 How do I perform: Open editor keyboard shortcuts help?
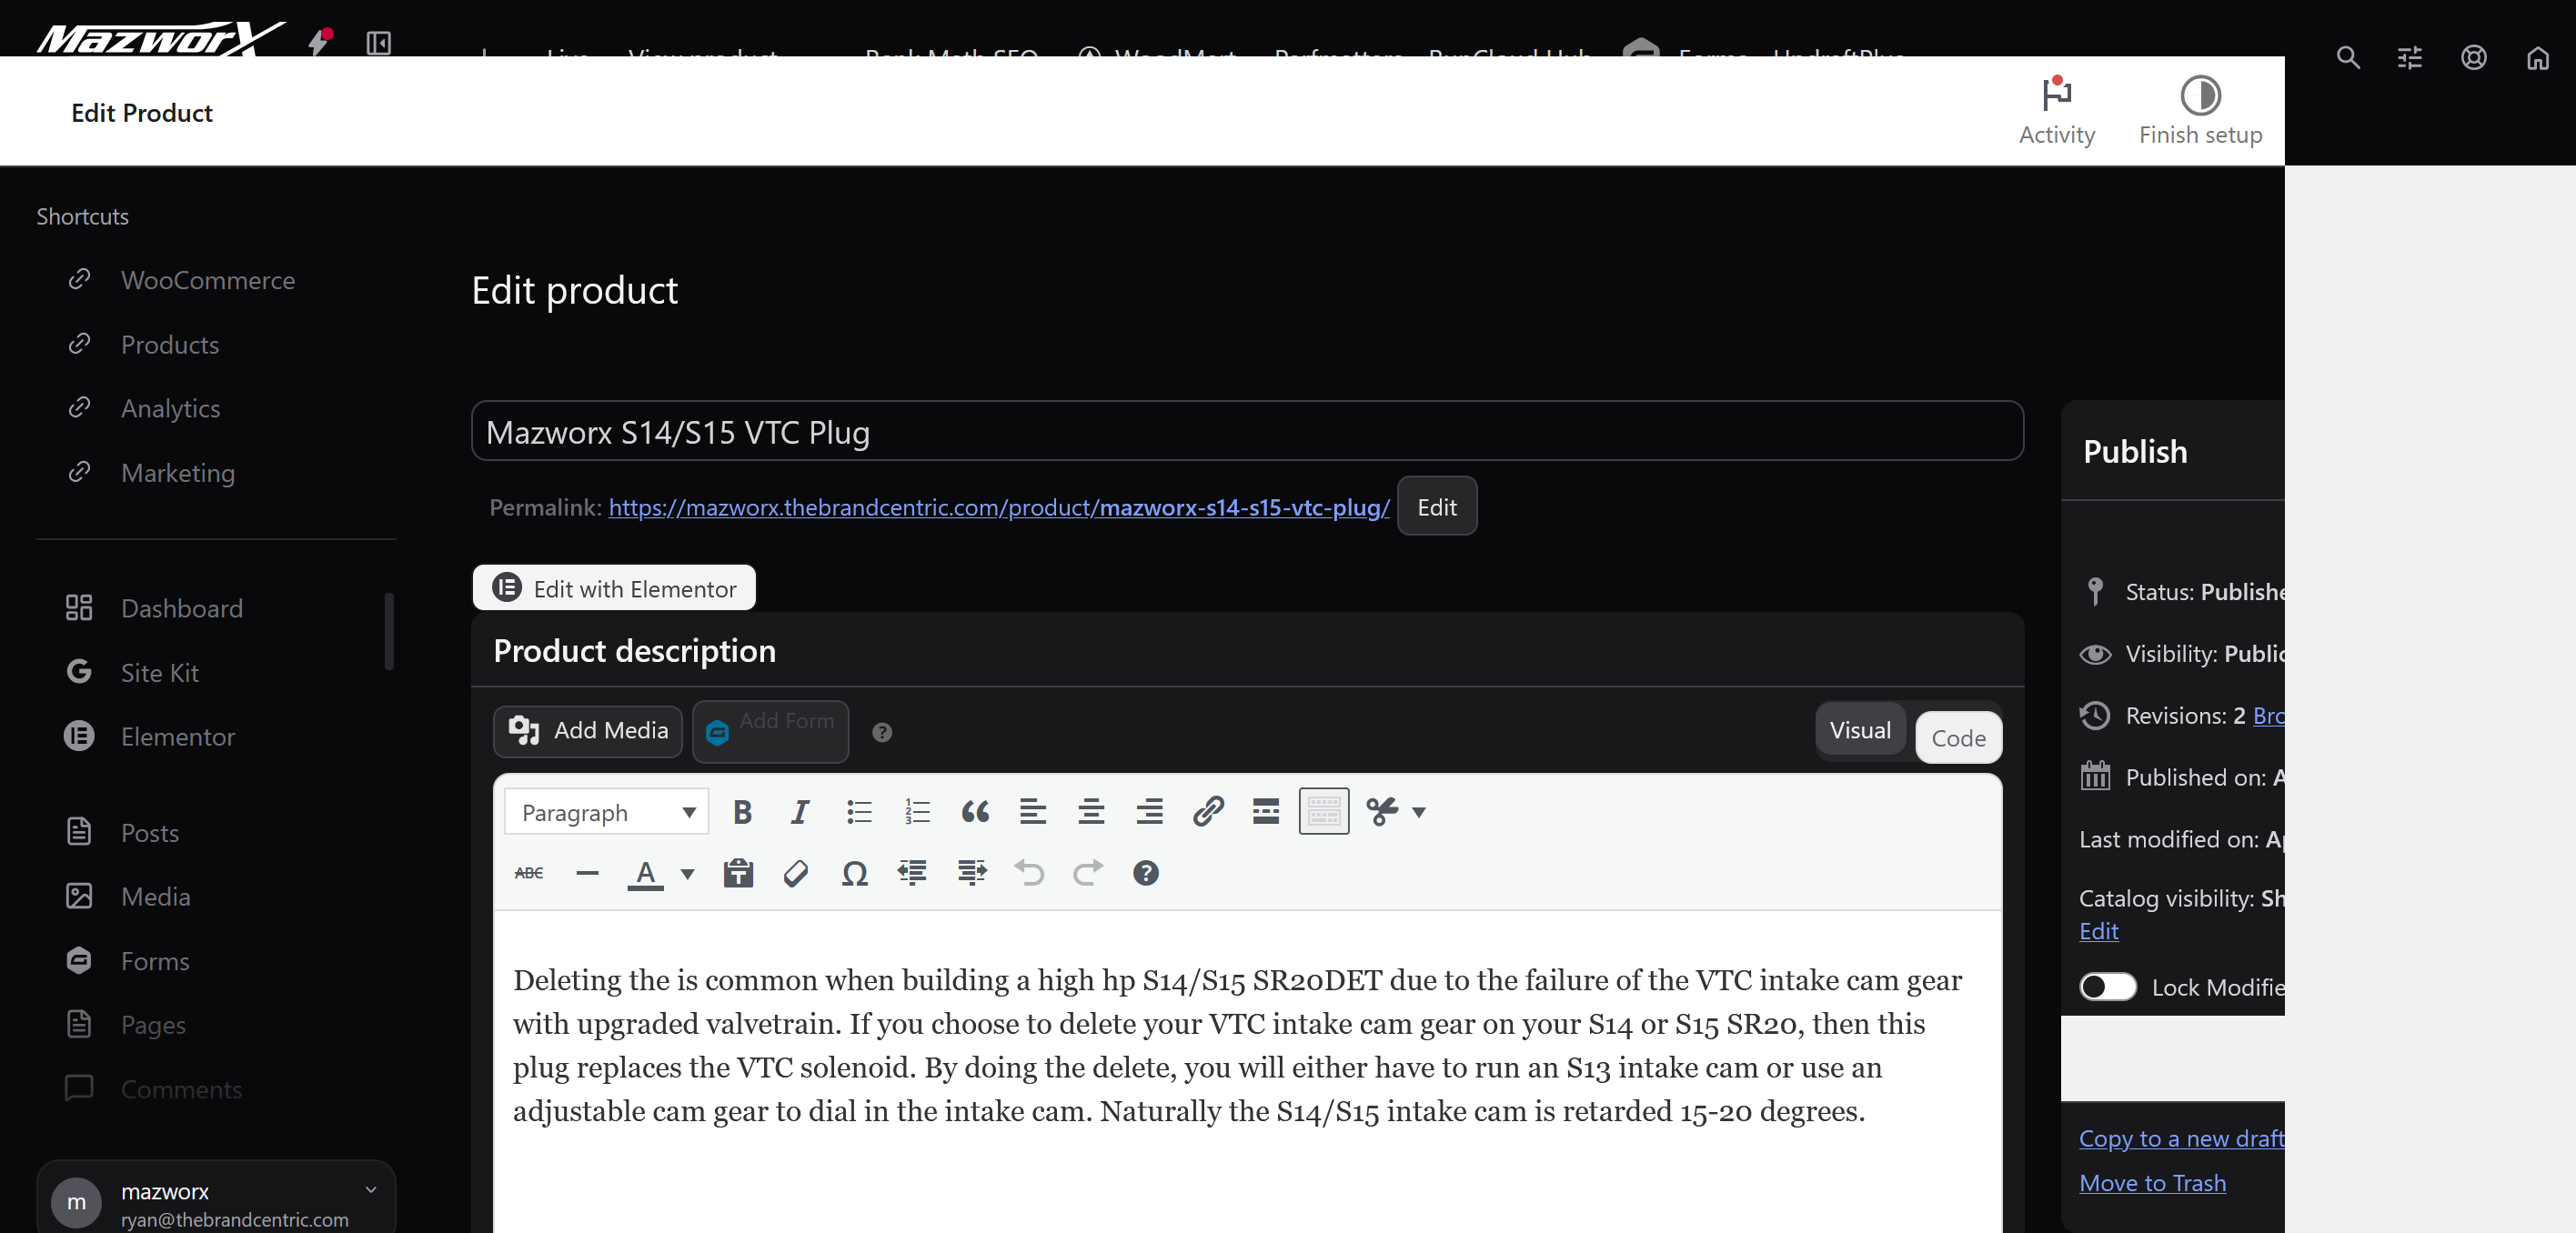tap(1146, 873)
